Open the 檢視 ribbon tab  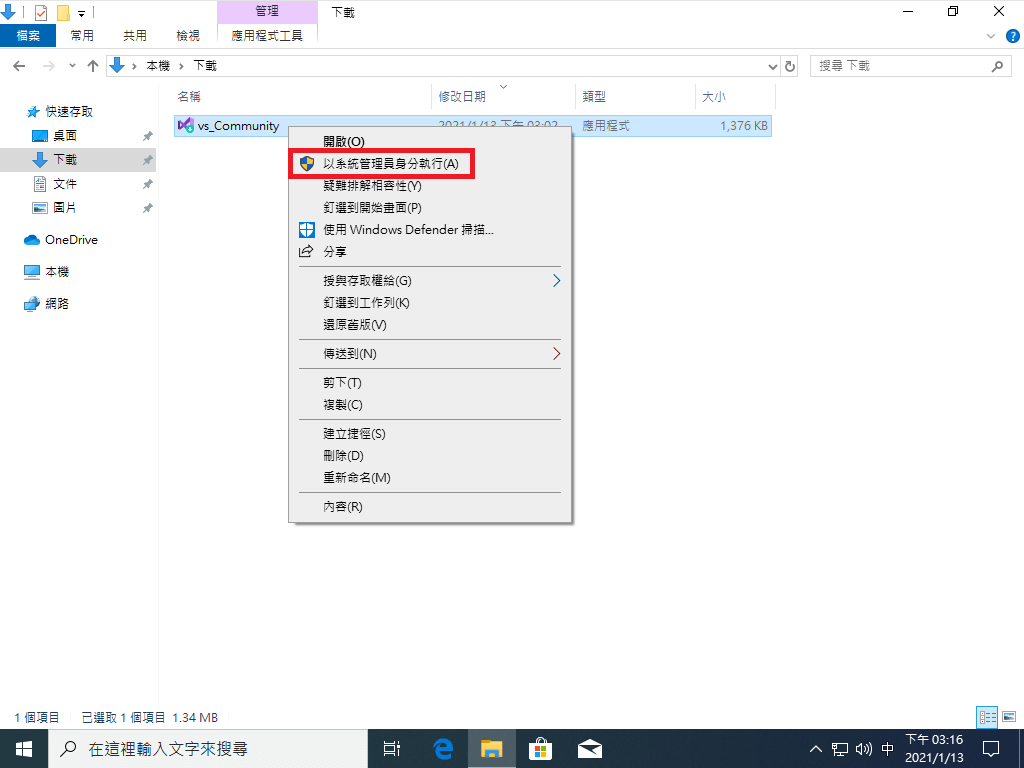tap(188, 35)
